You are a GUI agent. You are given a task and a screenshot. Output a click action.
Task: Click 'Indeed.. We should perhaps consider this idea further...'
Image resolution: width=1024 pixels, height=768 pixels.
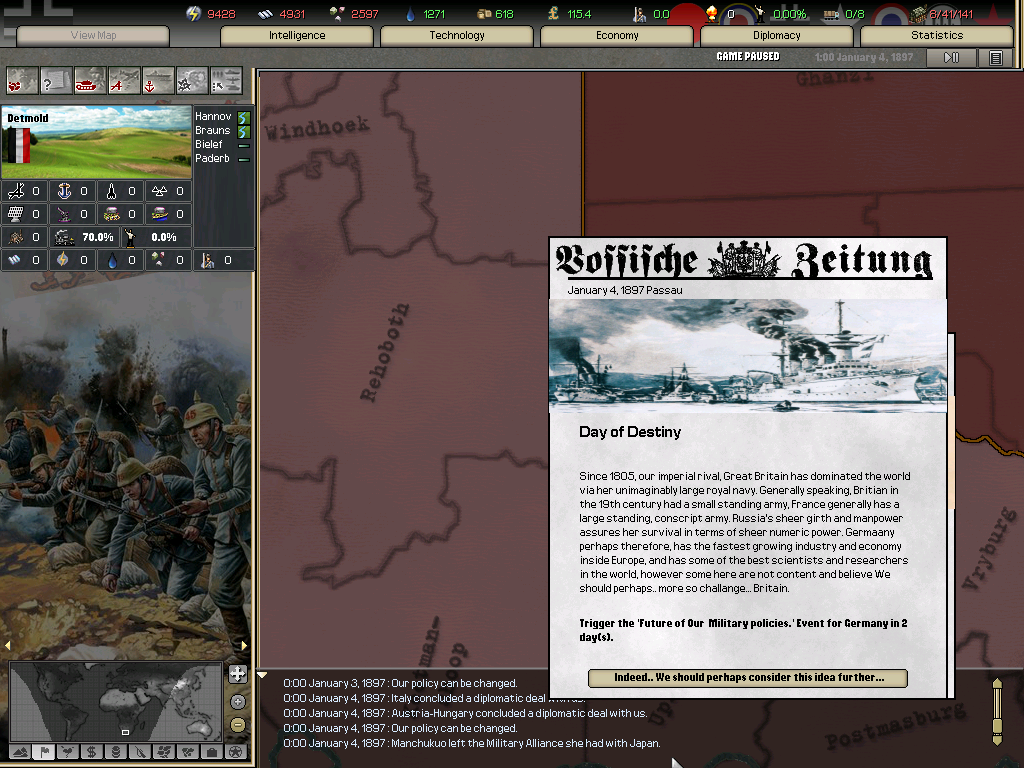click(x=747, y=677)
